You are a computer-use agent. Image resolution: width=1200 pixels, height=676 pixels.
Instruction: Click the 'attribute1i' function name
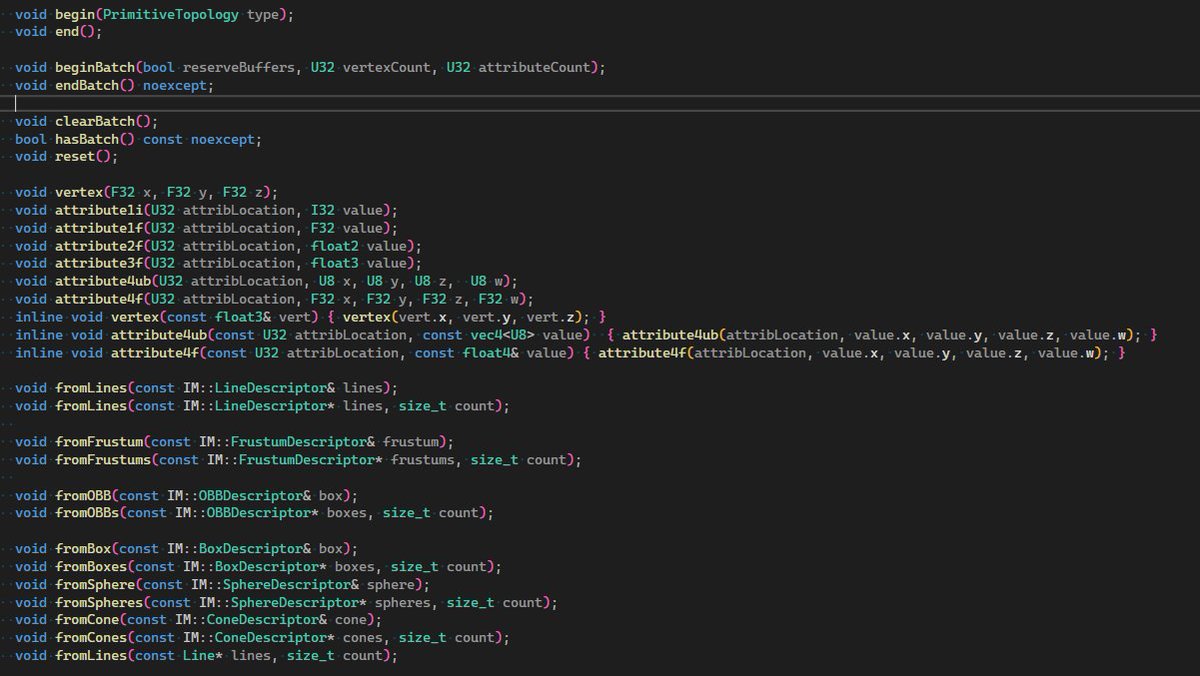99,210
